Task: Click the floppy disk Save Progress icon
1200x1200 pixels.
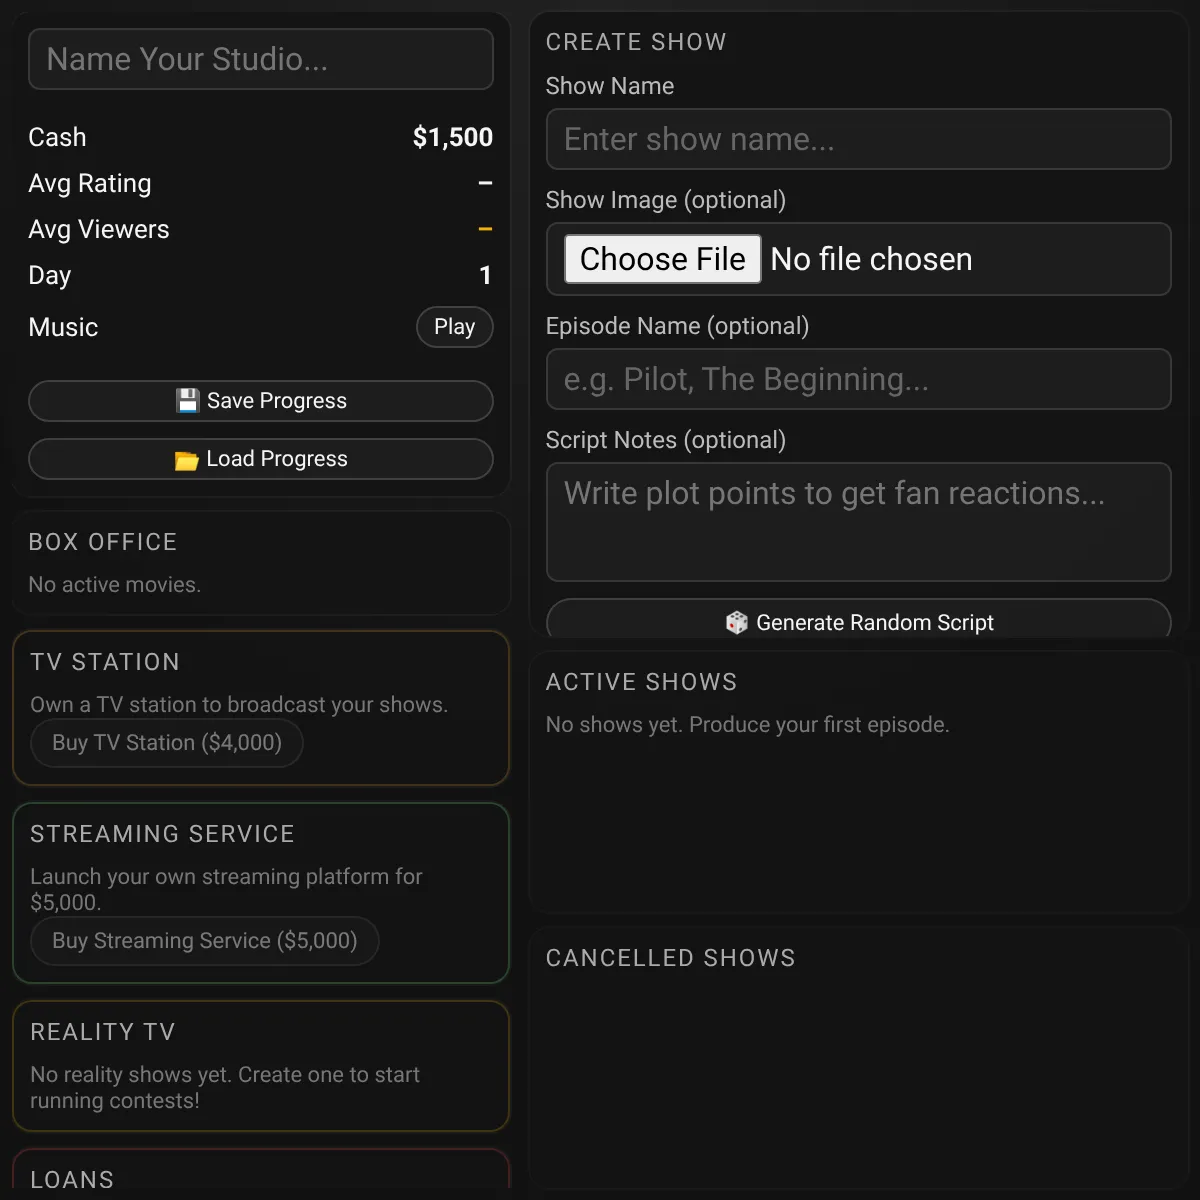Action: tap(187, 401)
